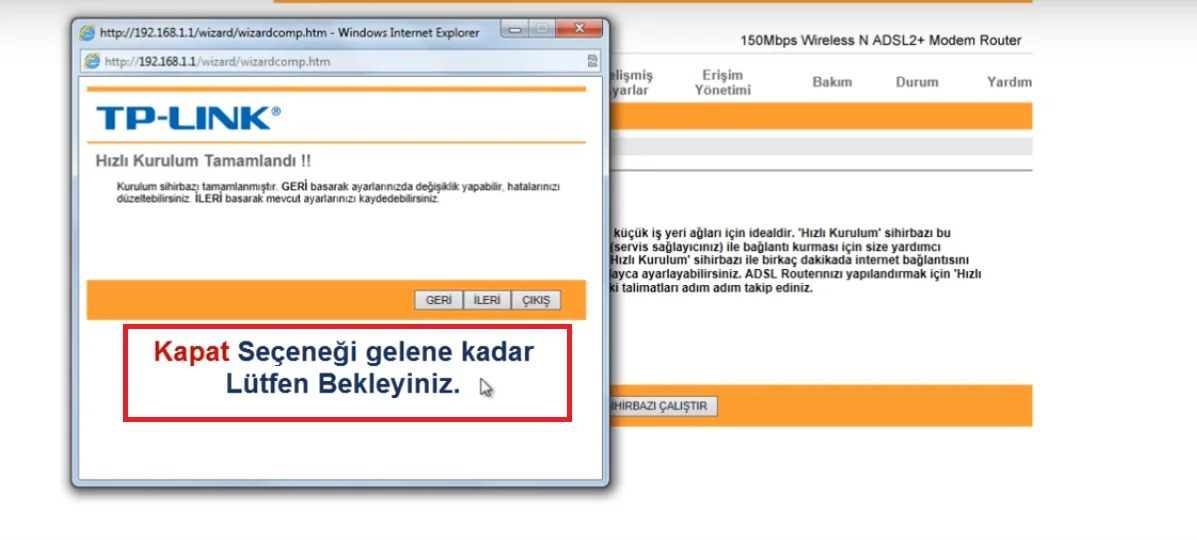Click the SİHİRBAZI ÇALIŞTIR button in router page

(x=664, y=406)
